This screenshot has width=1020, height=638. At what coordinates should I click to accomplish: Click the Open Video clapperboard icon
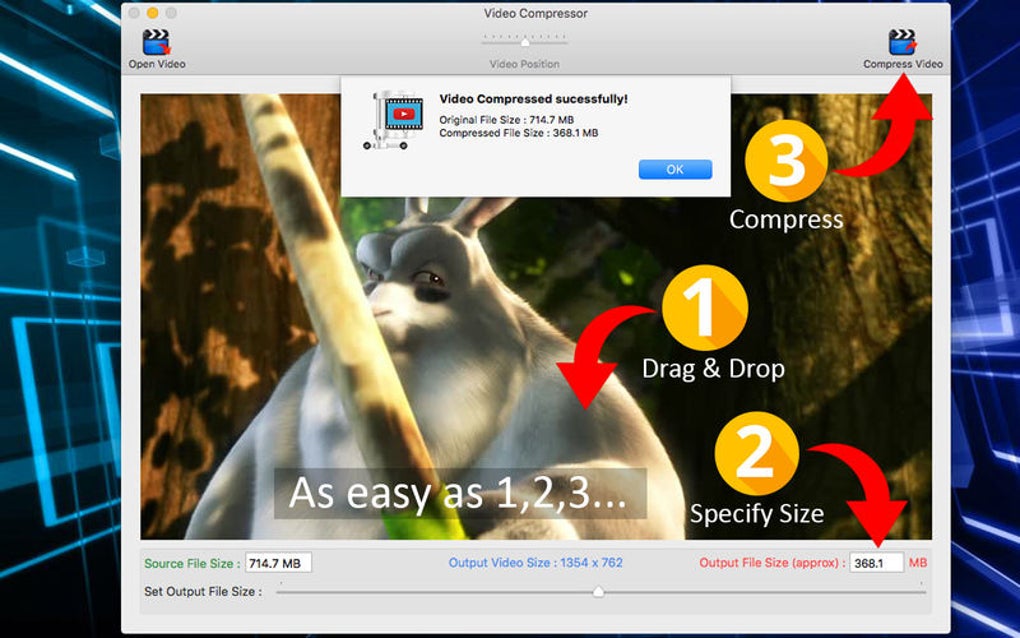click(156, 42)
